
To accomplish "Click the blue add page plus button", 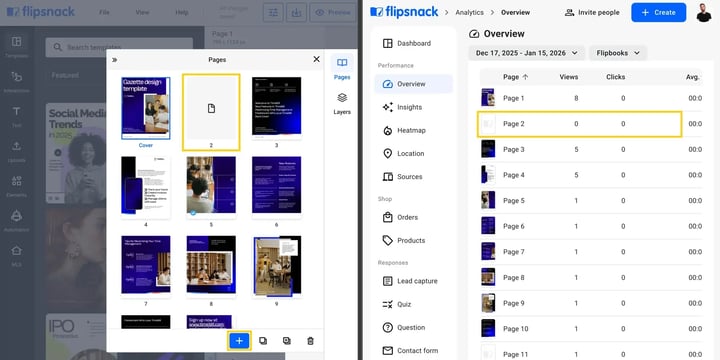I will 239,341.
